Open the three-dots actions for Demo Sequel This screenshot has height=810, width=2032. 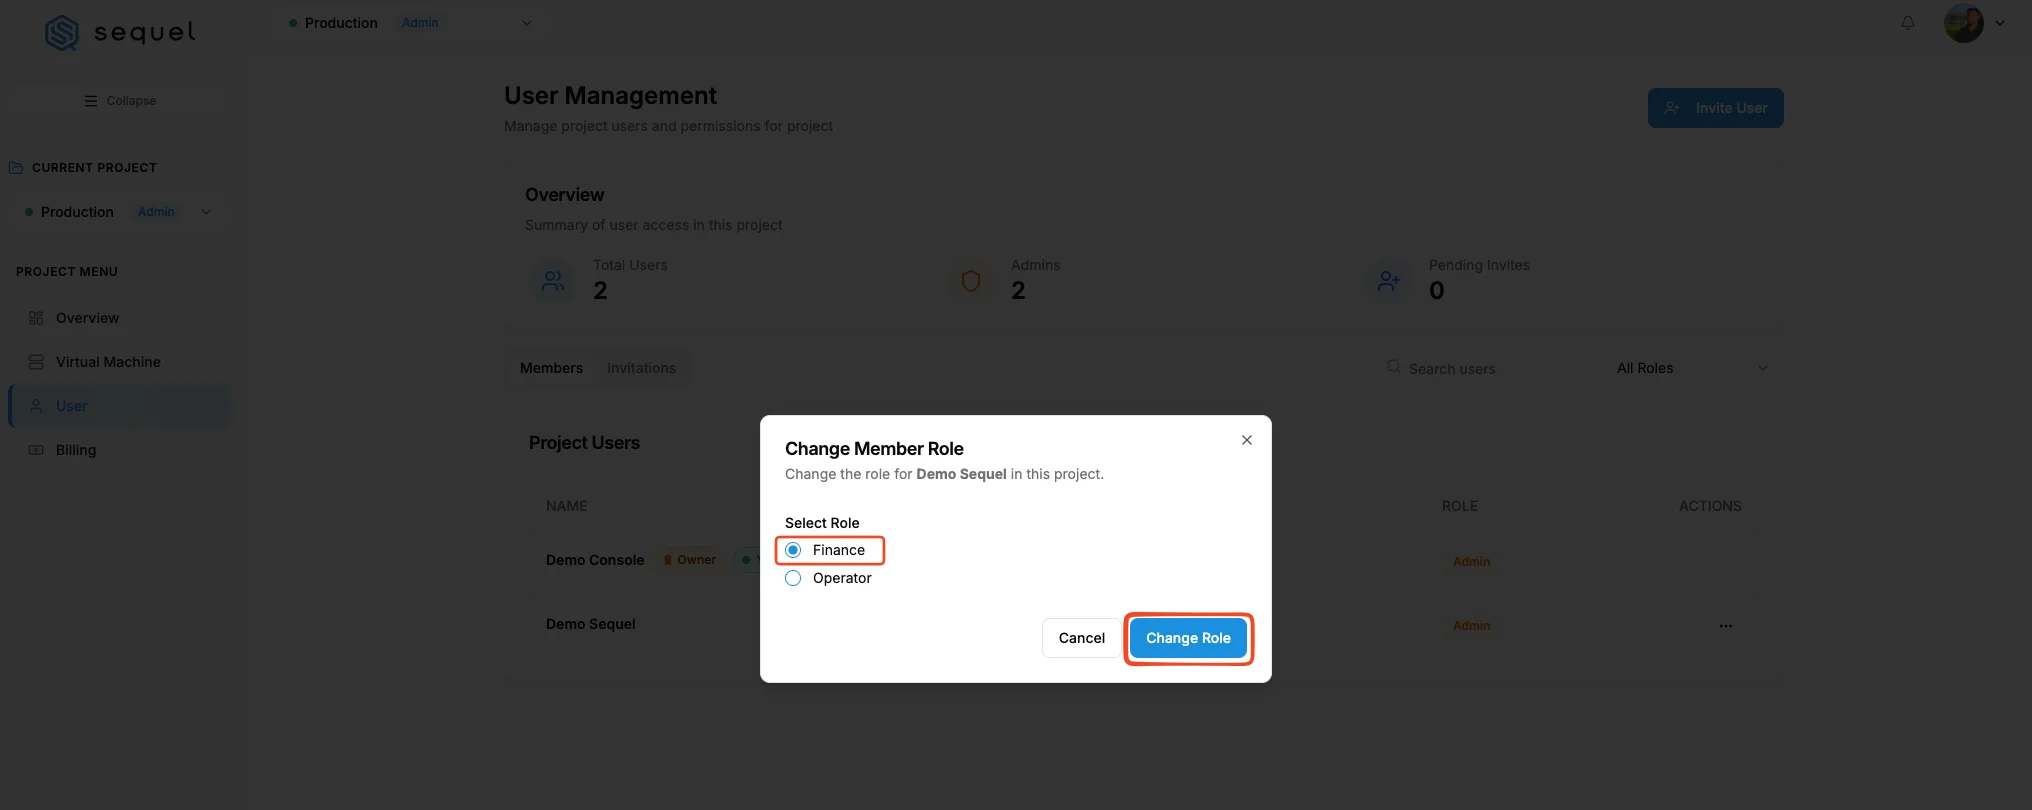point(1726,626)
